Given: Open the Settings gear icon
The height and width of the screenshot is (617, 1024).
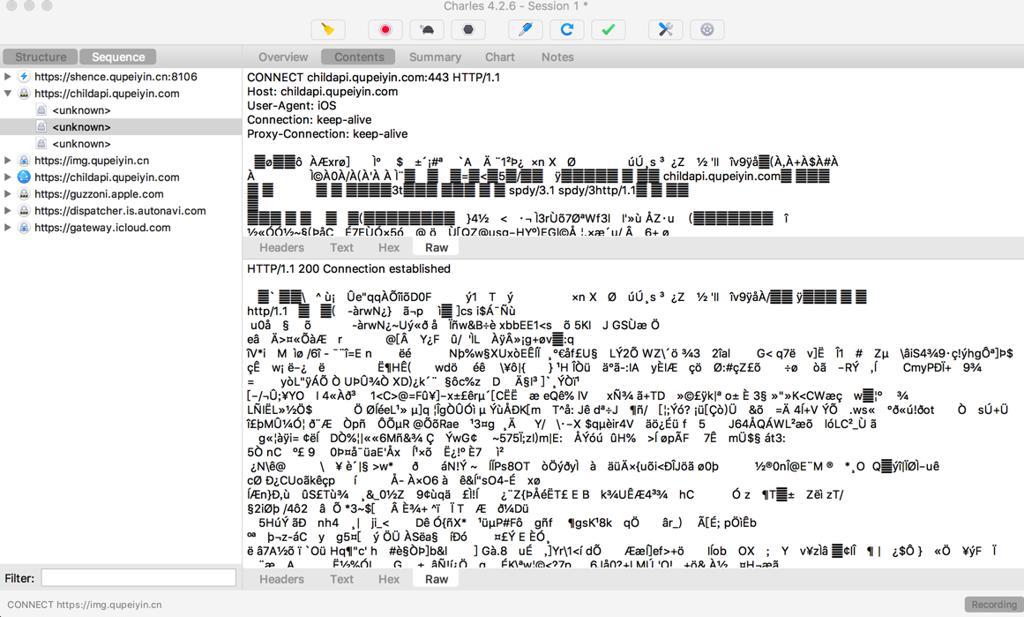Looking at the screenshot, I should pyautogui.click(x=707, y=29).
